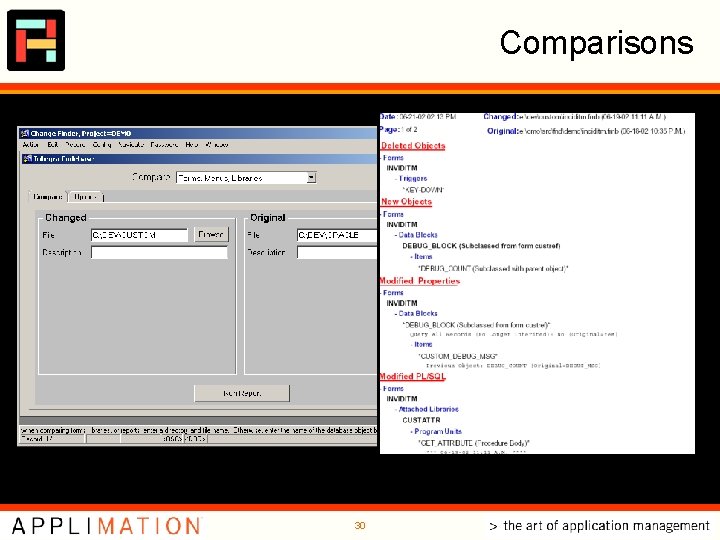Click the Change Finder title bar icon
This screenshot has width=720, height=540.
coord(25,133)
